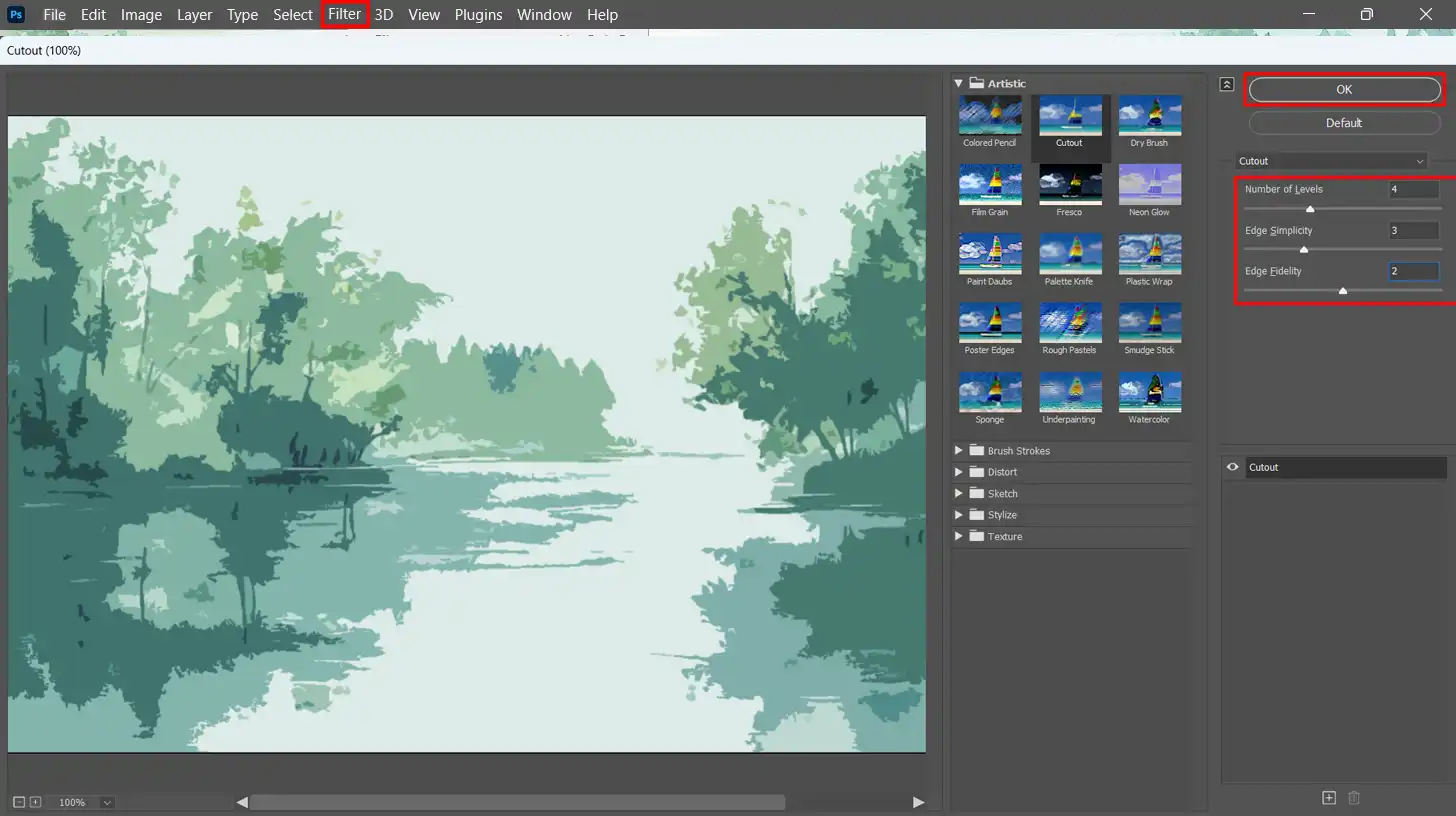This screenshot has height=816, width=1456.
Task: Pick the Plastic Wrap filter thumbnail
Action: 1149,253
